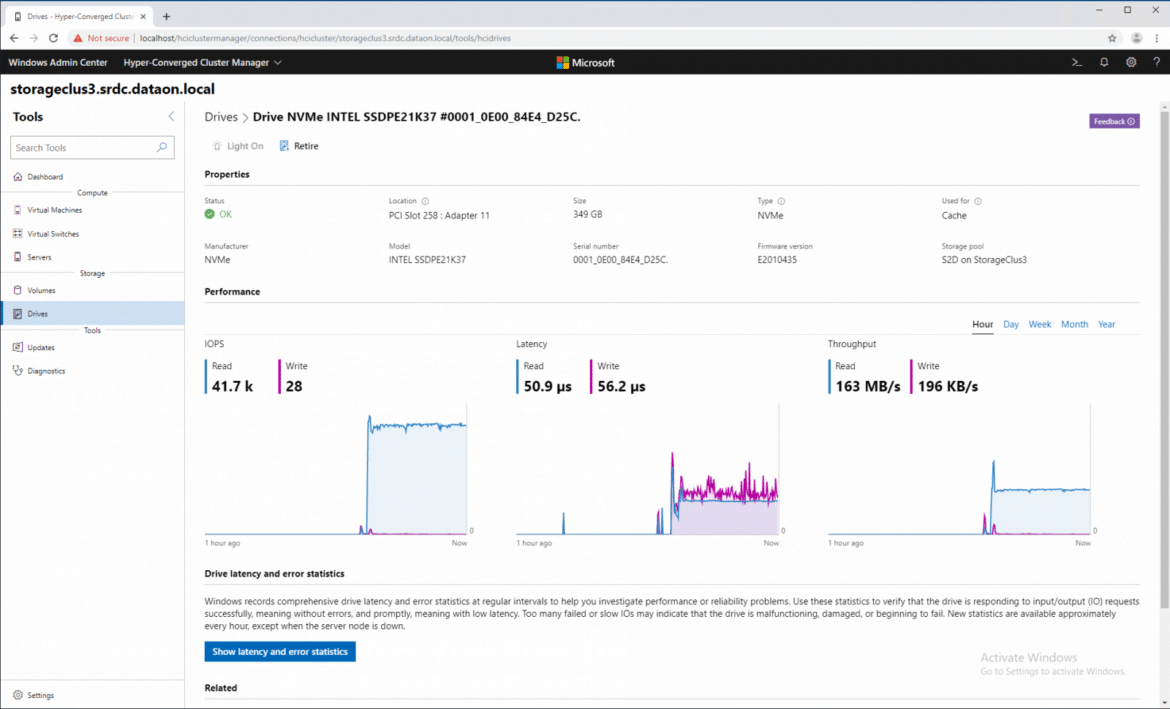This screenshot has width=1170, height=709.
Task: Click the Location info icon
Action: click(425, 201)
